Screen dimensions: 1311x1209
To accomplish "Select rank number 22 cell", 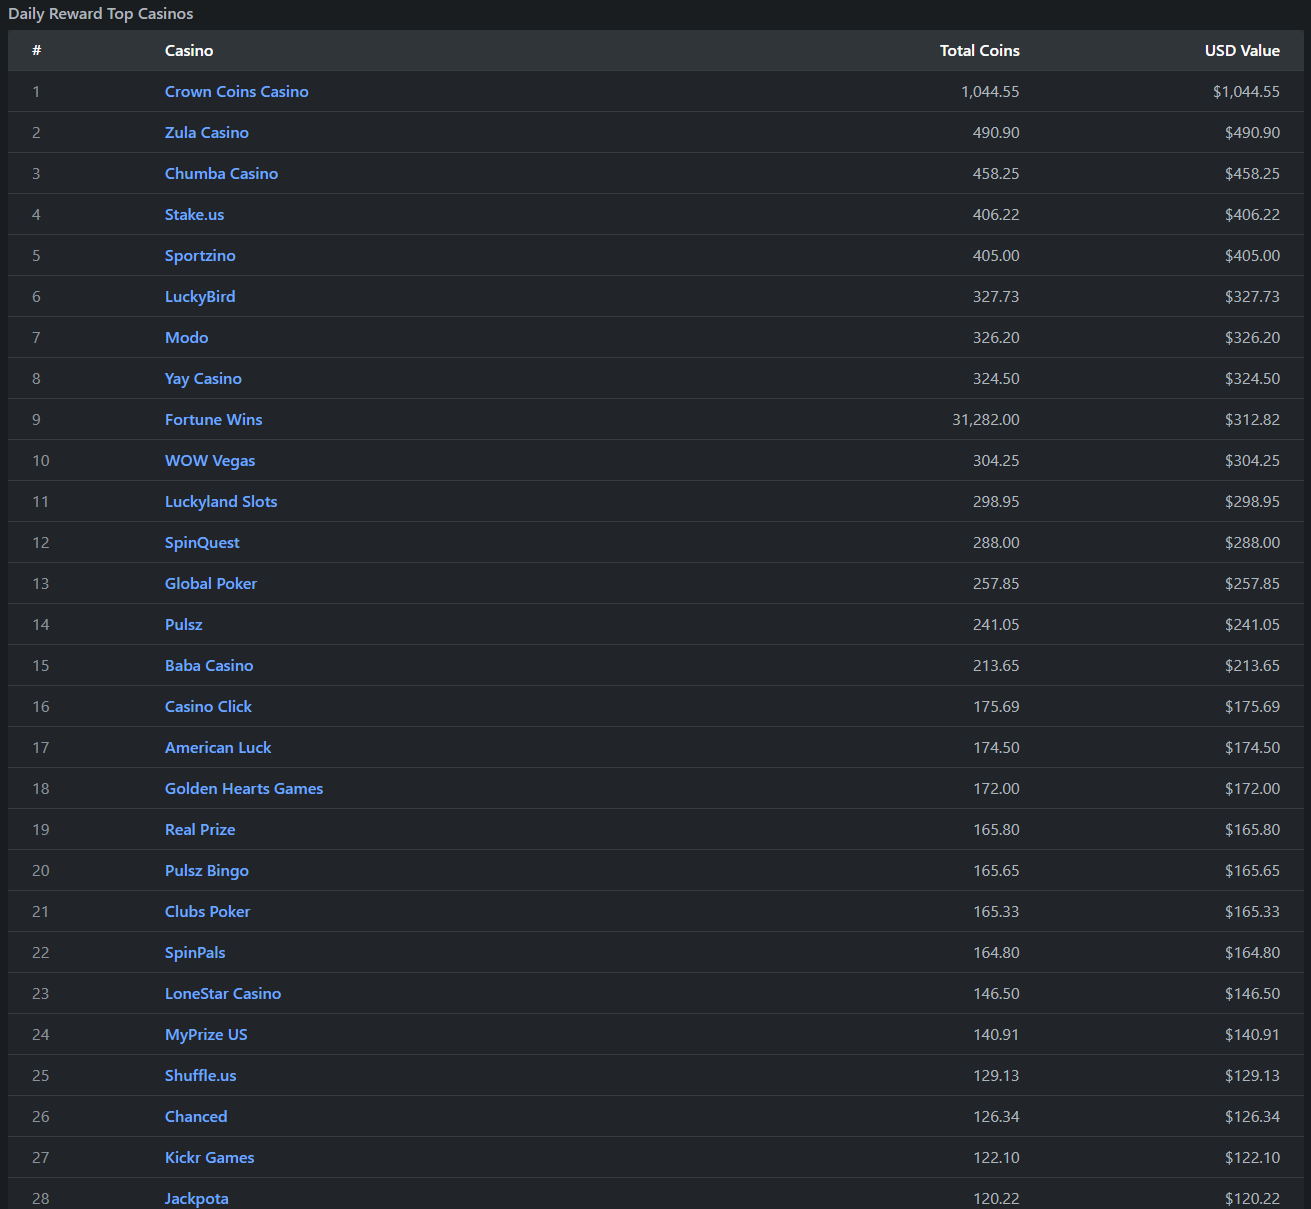I will (40, 952).
